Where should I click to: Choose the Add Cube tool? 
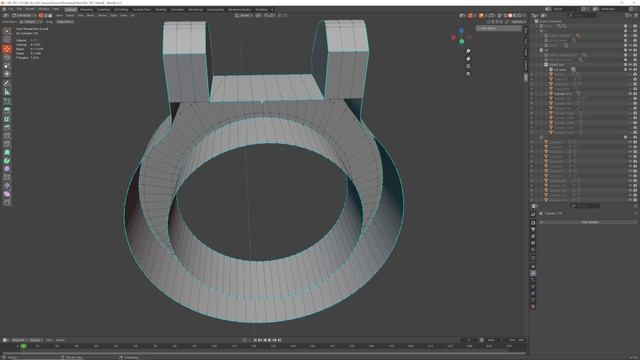pos(7,101)
